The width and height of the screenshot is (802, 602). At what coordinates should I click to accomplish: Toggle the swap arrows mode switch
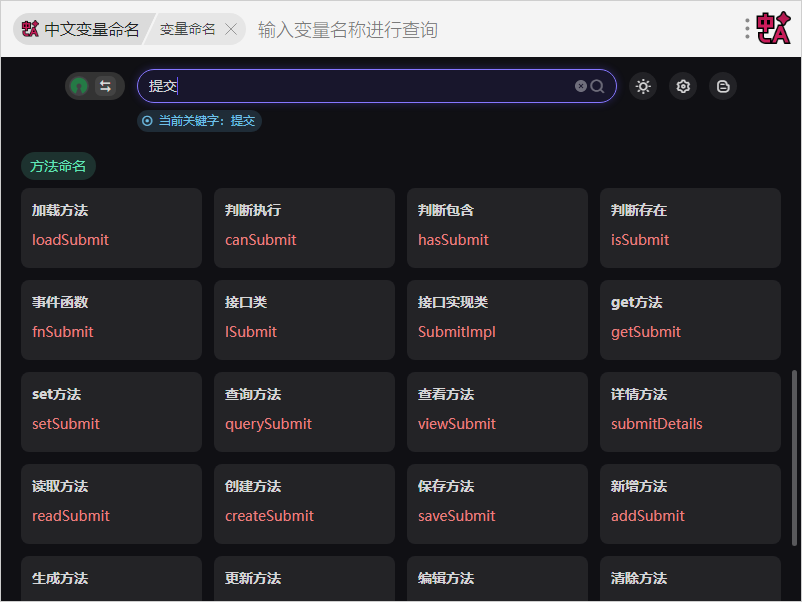pyautogui.click(x=105, y=86)
